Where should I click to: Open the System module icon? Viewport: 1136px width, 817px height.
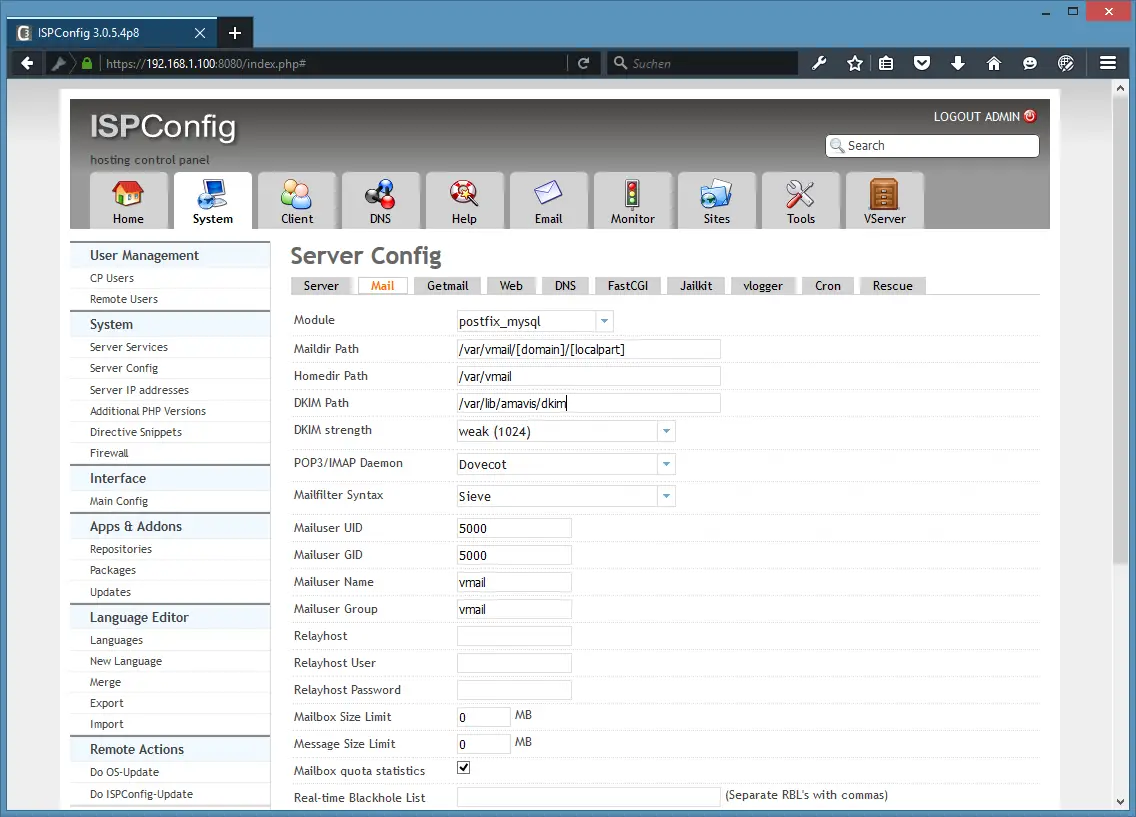pos(212,201)
